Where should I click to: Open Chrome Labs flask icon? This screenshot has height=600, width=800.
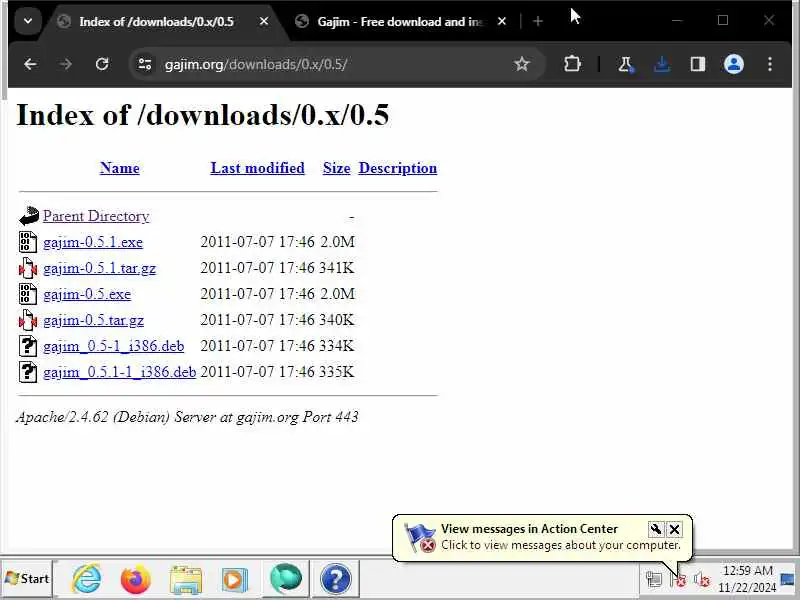click(626, 64)
